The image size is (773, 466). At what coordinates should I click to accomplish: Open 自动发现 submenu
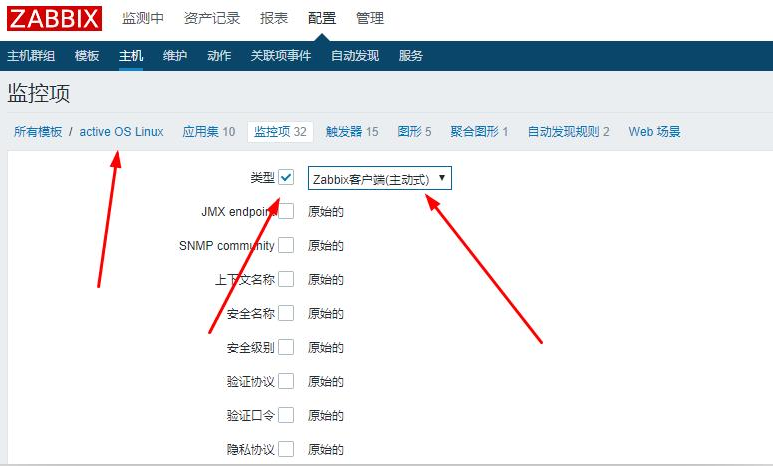point(354,56)
